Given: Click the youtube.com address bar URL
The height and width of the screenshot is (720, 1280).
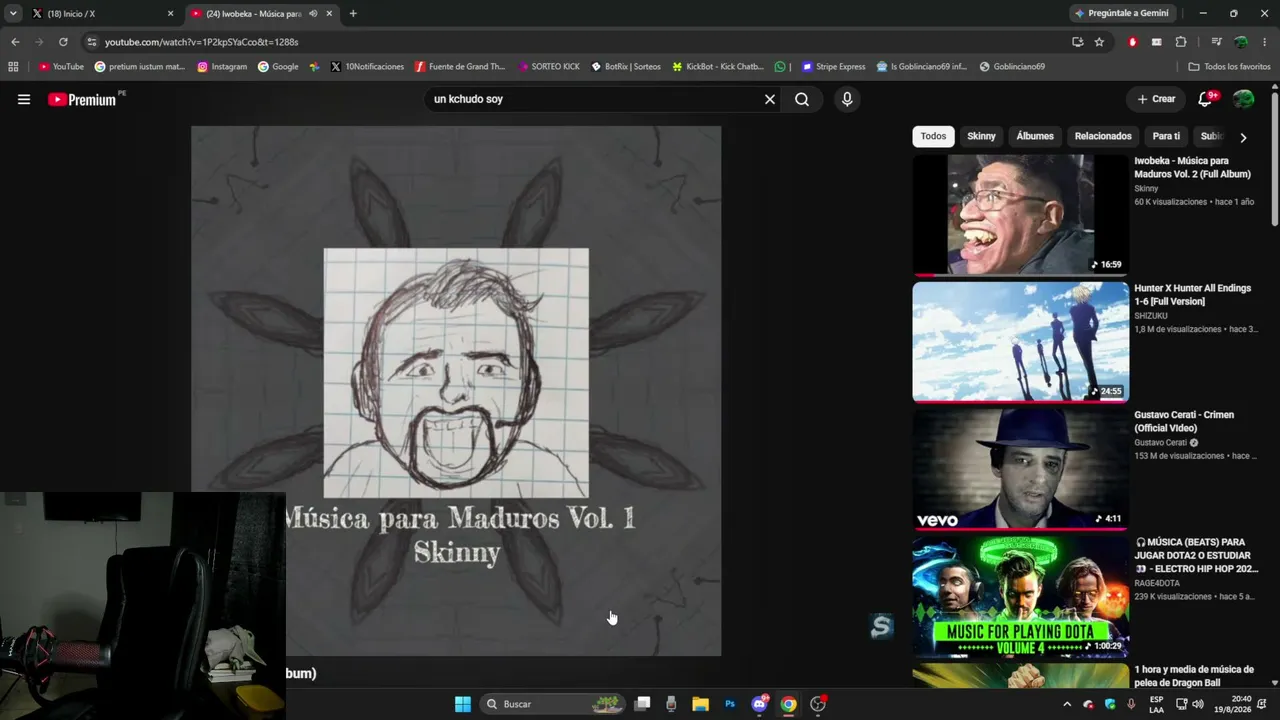Looking at the screenshot, I should (202, 42).
